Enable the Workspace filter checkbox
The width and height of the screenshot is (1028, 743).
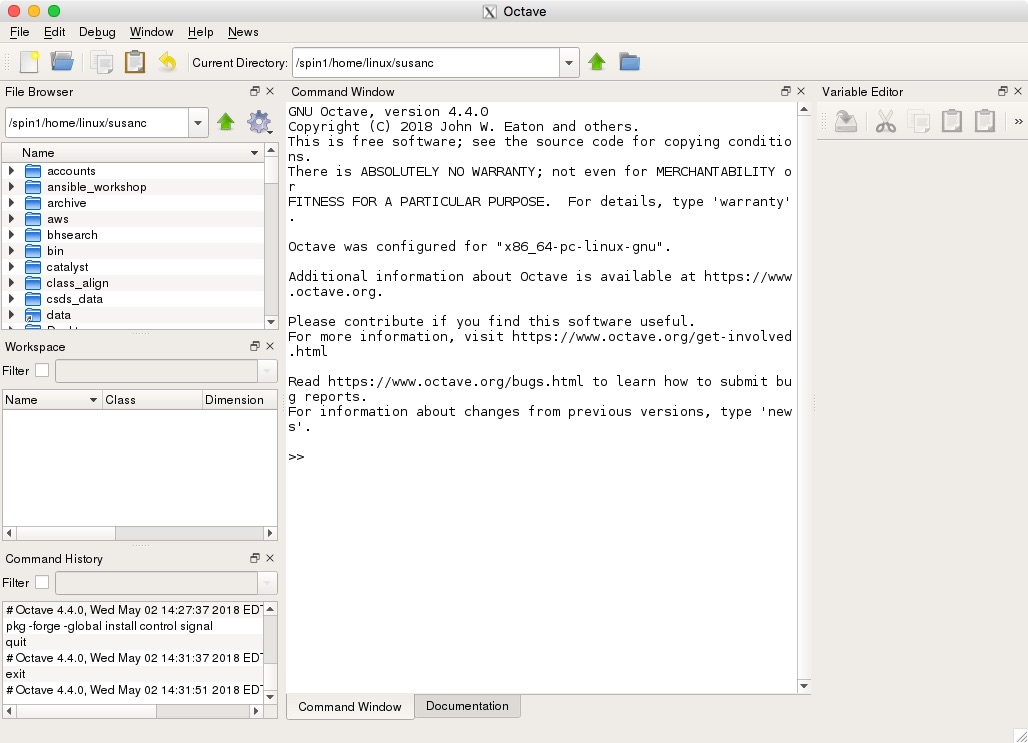click(x=42, y=371)
